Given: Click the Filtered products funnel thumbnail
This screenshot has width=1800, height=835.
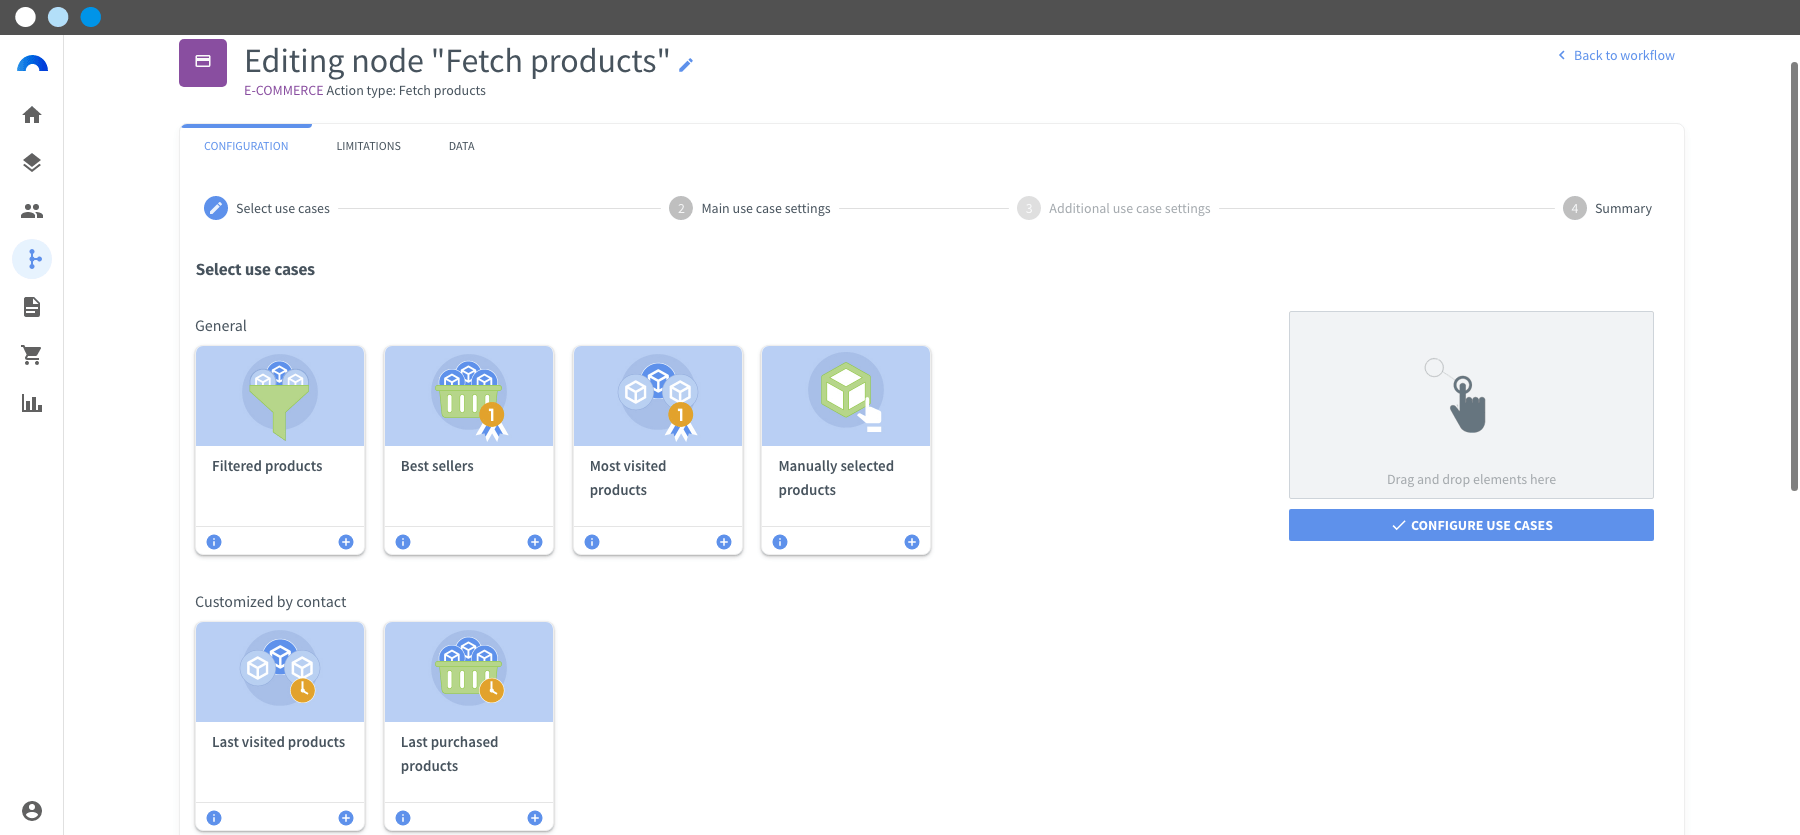Looking at the screenshot, I should pyautogui.click(x=280, y=396).
